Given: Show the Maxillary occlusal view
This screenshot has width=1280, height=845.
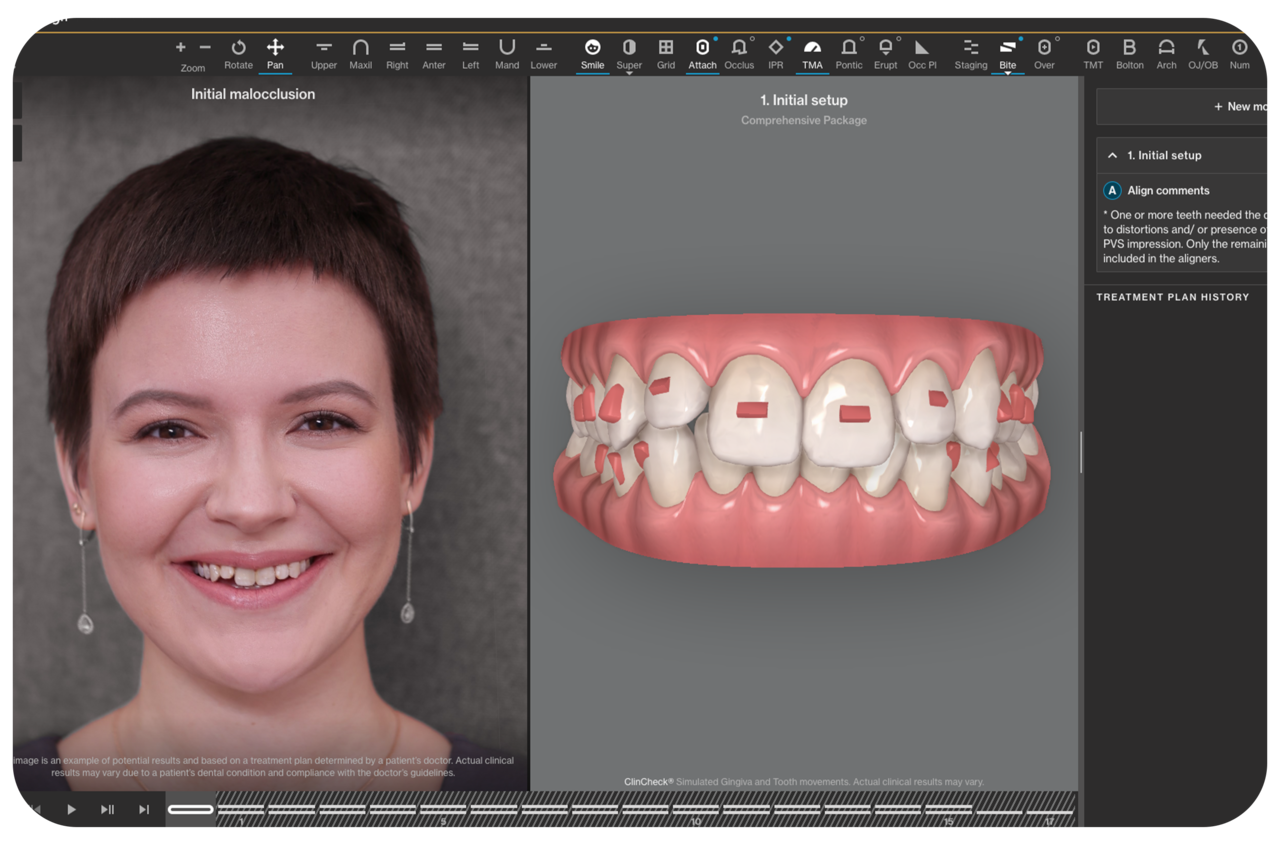Looking at the screenshot, I should click(360, 48).
